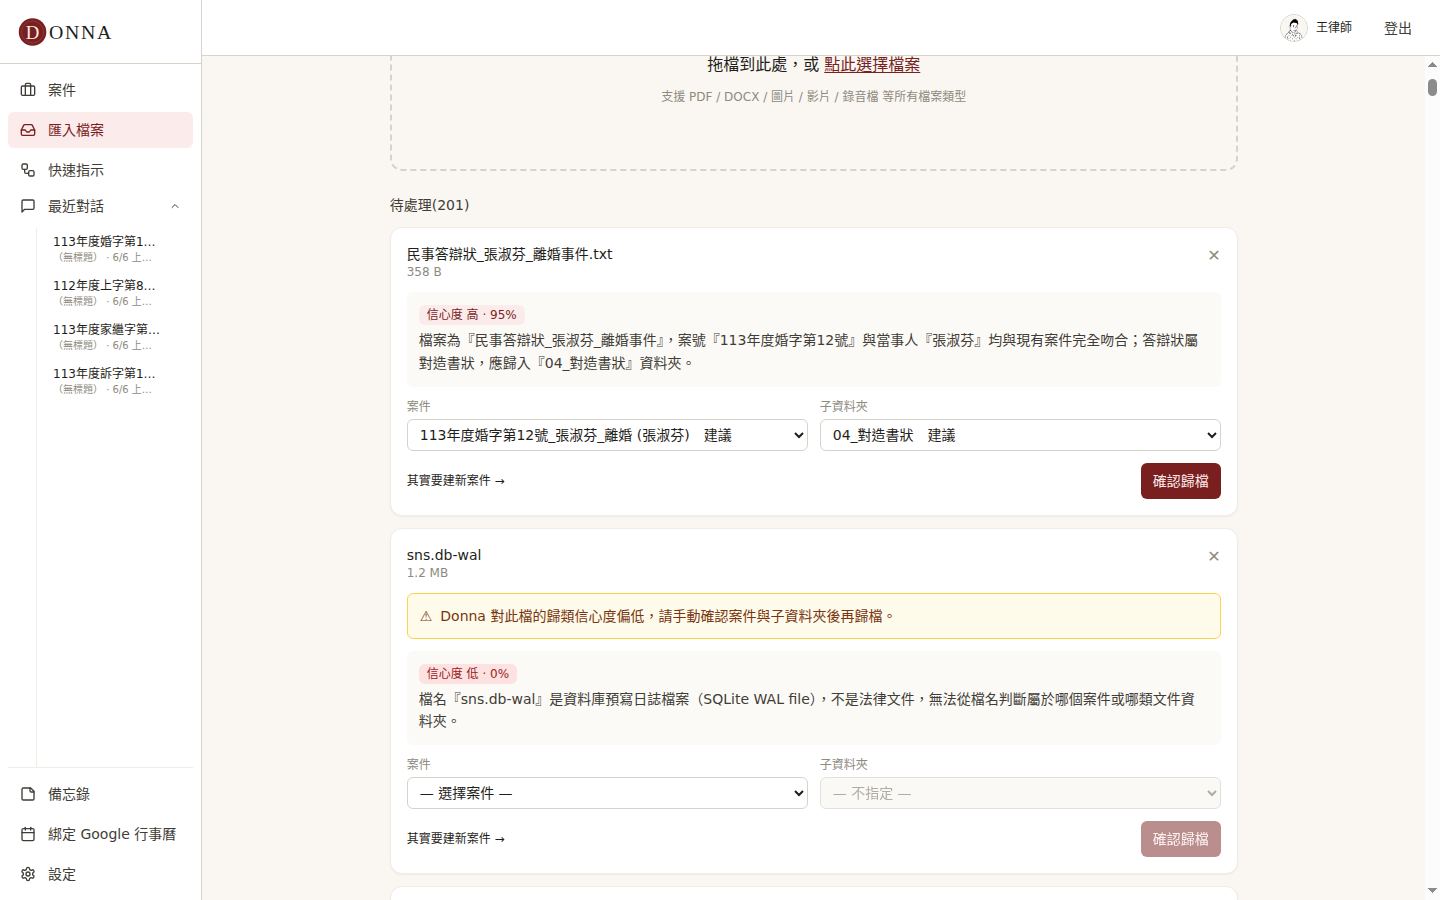Dismiss the sns.db-wal file card

pos(1214,556)
